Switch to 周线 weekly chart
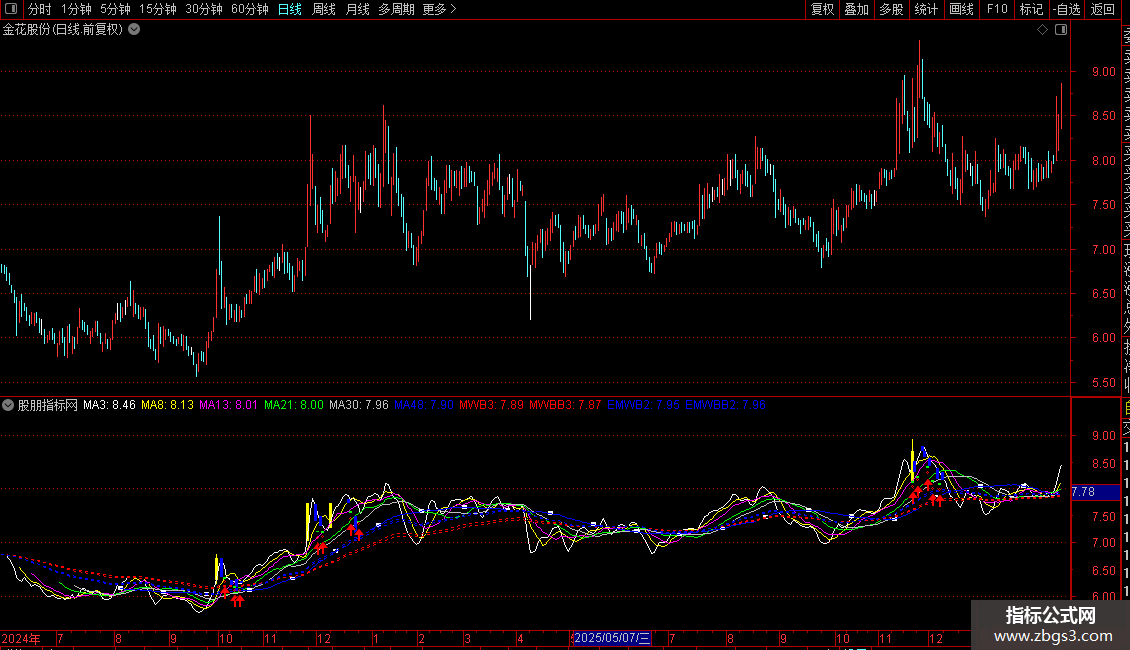 324,9
